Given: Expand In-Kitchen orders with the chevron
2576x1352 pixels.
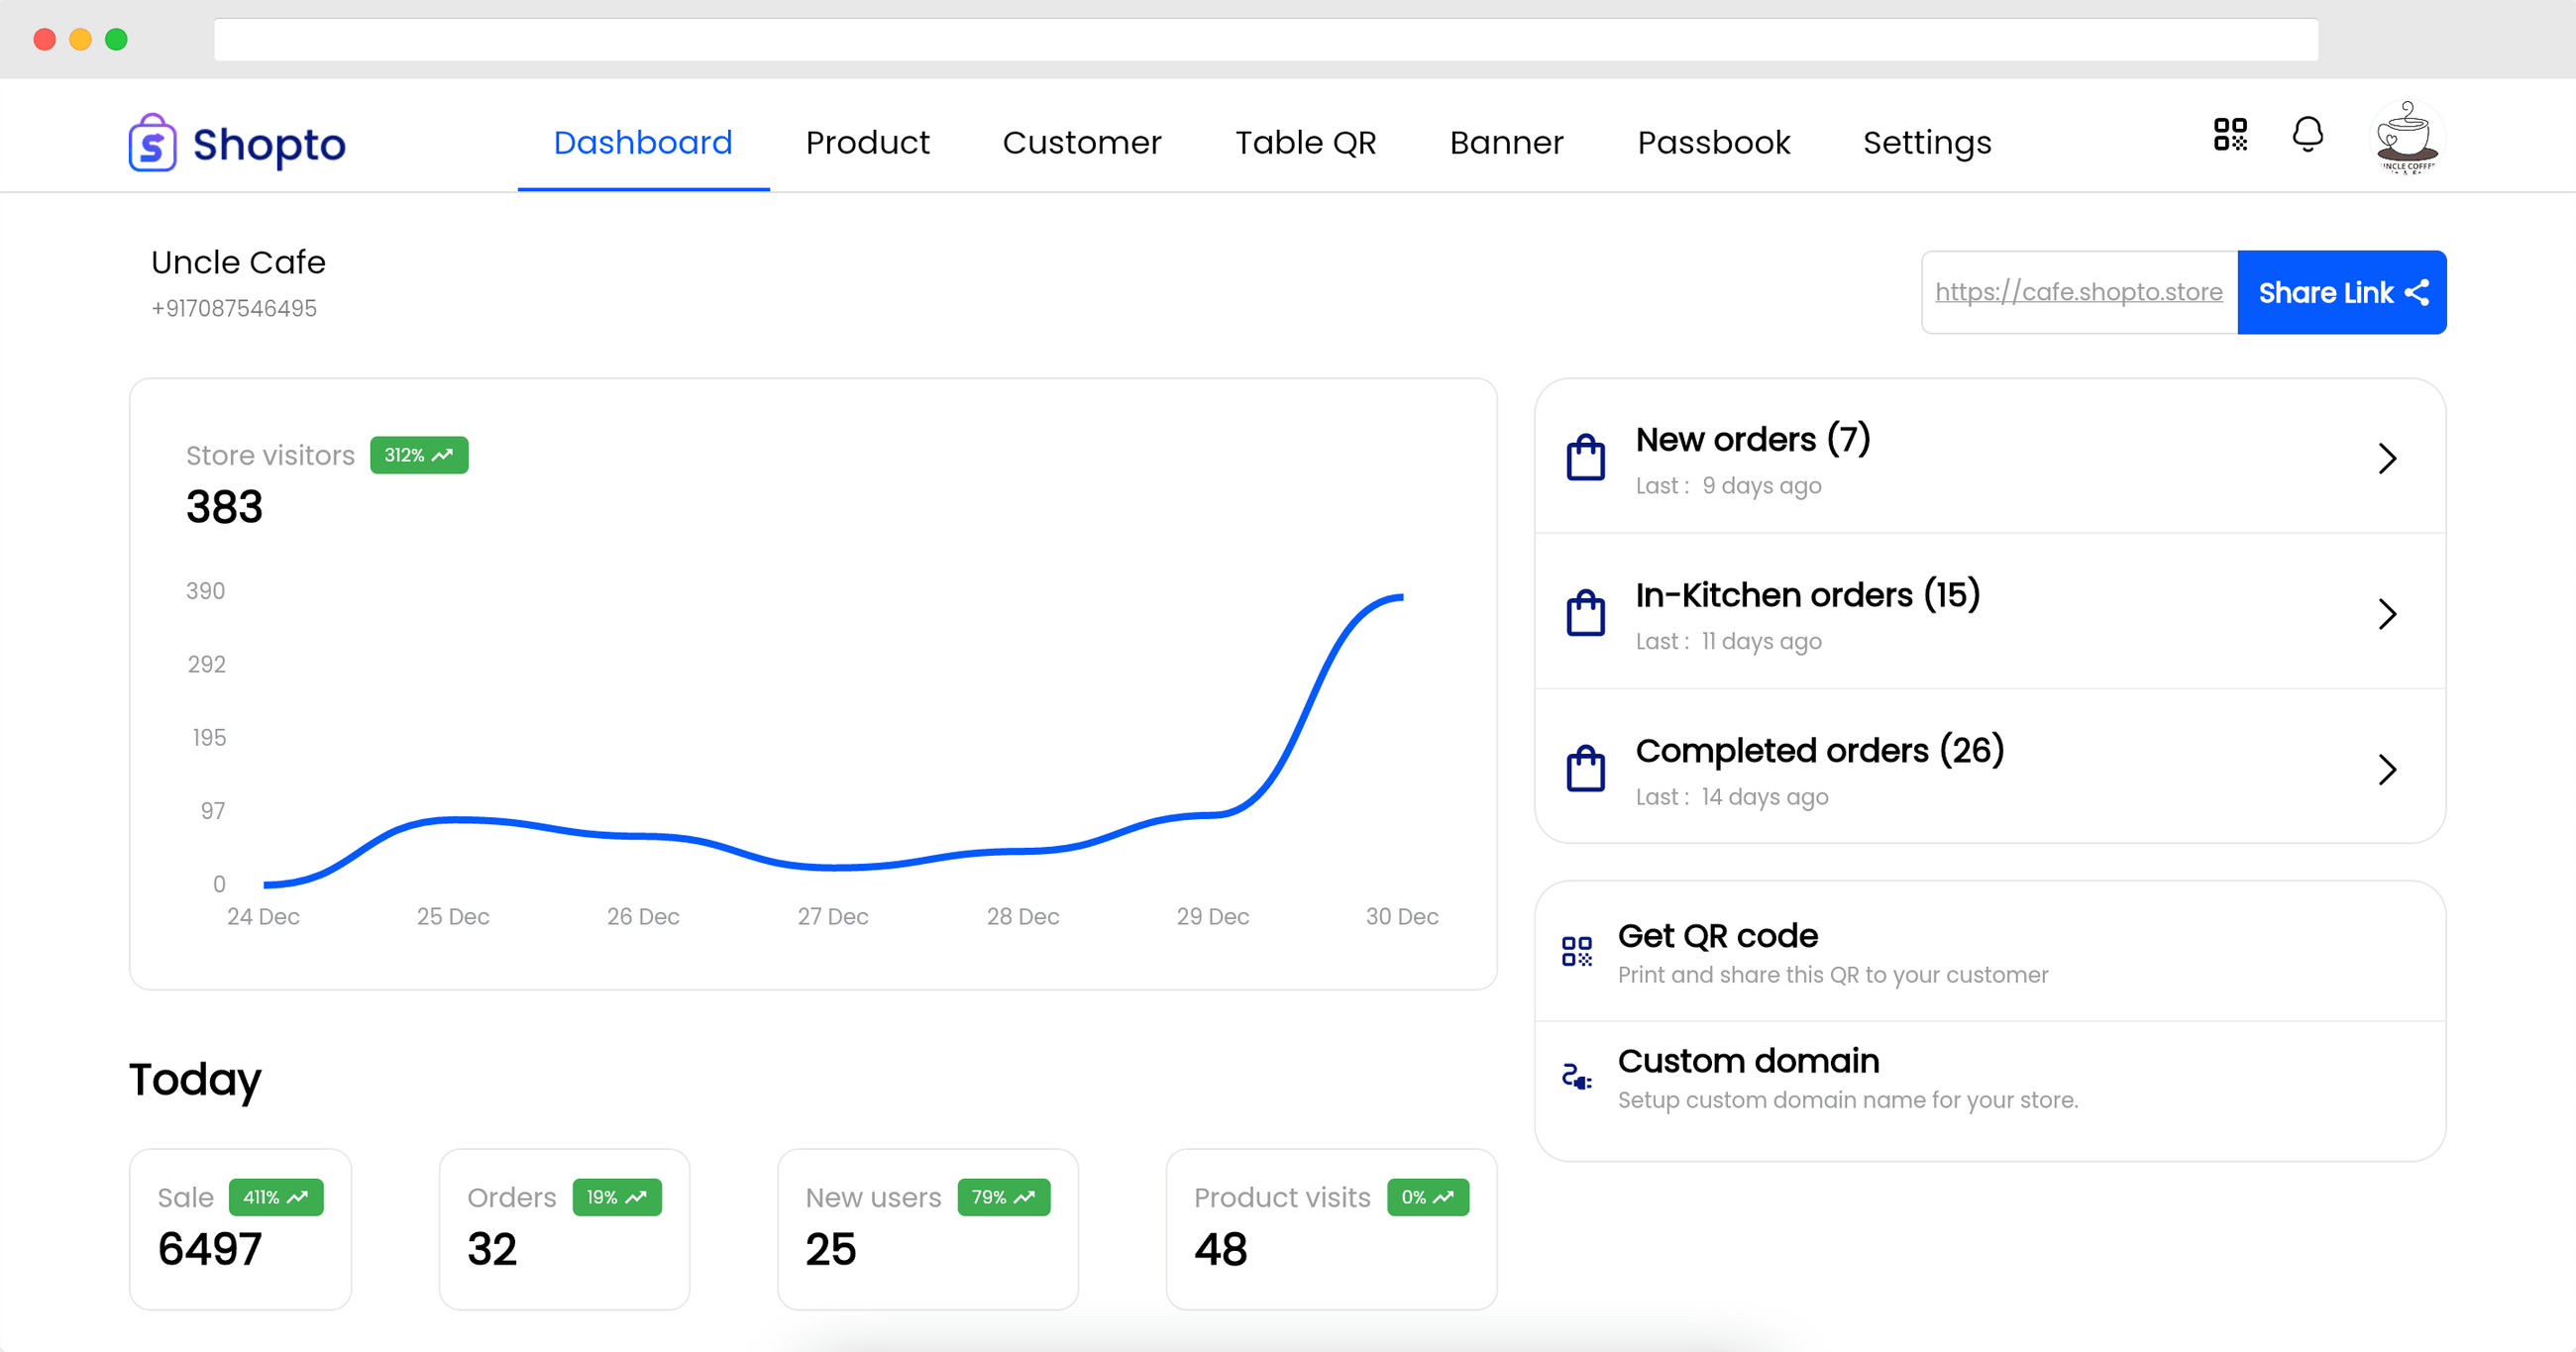Looking at the screenshot, I should (2390, 614).
